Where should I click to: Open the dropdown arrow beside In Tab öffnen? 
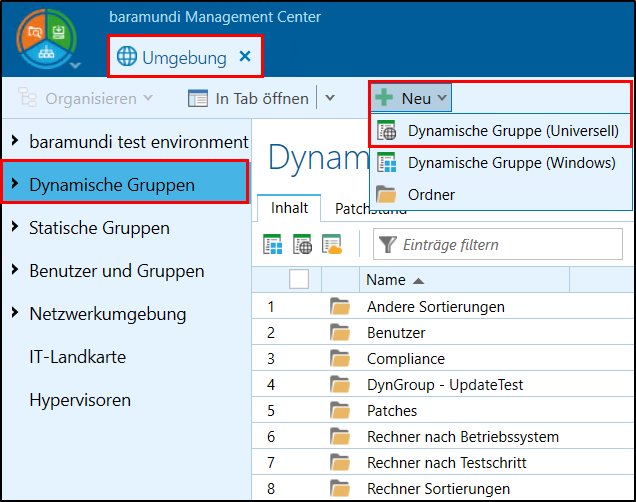click(331, 98)
